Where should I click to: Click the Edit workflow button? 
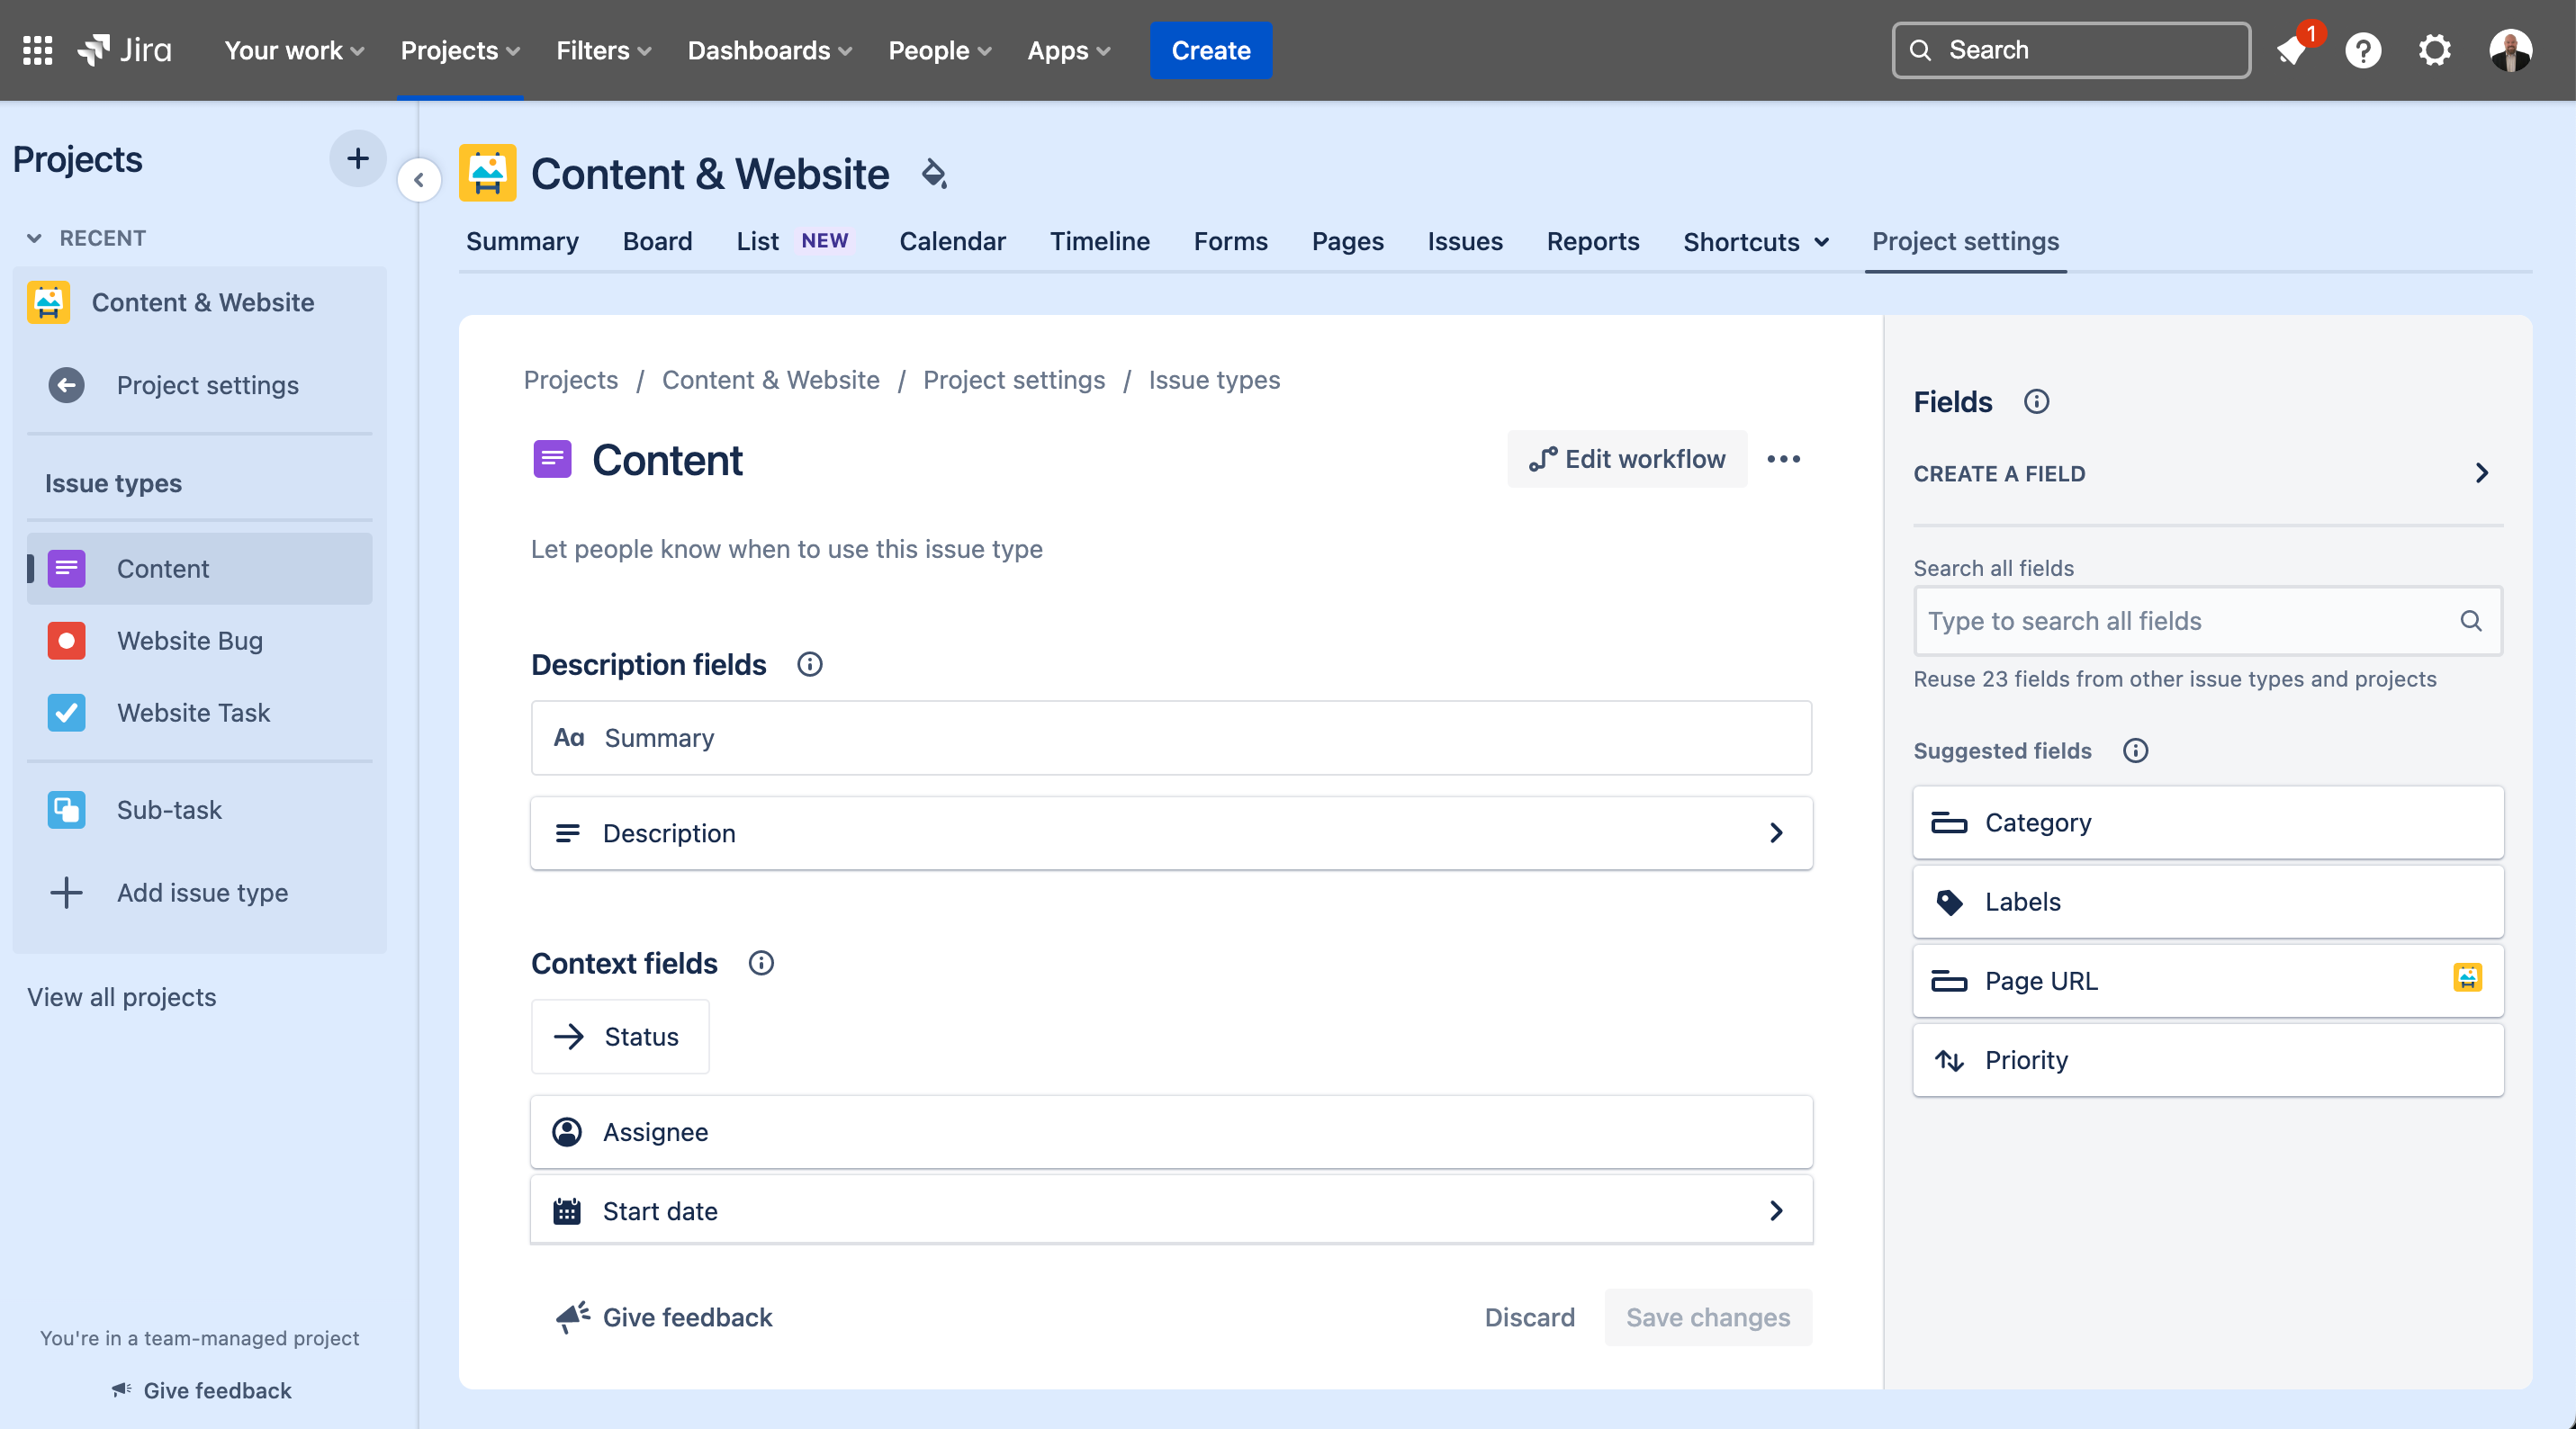pos(1627,459)
